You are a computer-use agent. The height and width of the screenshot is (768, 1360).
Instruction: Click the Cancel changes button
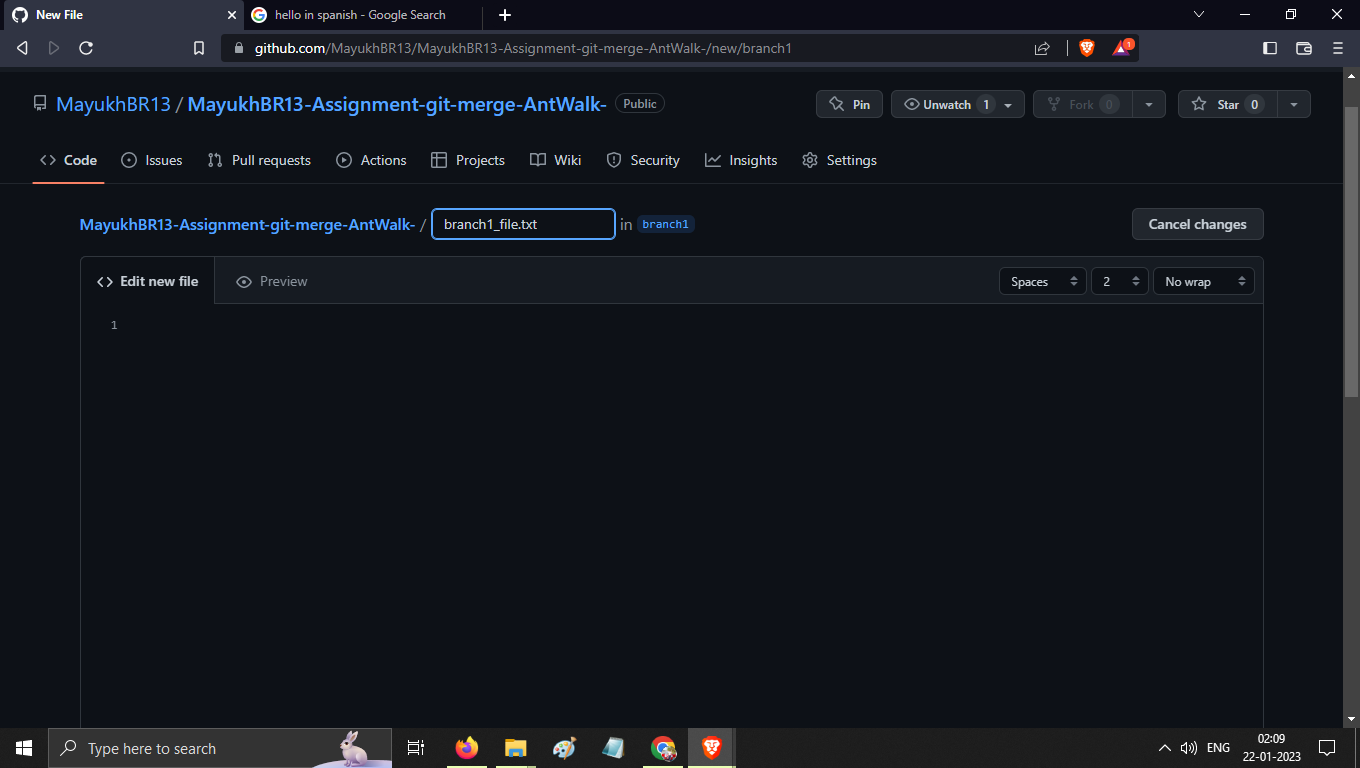pyautogui.click(x=1197, y=224)
